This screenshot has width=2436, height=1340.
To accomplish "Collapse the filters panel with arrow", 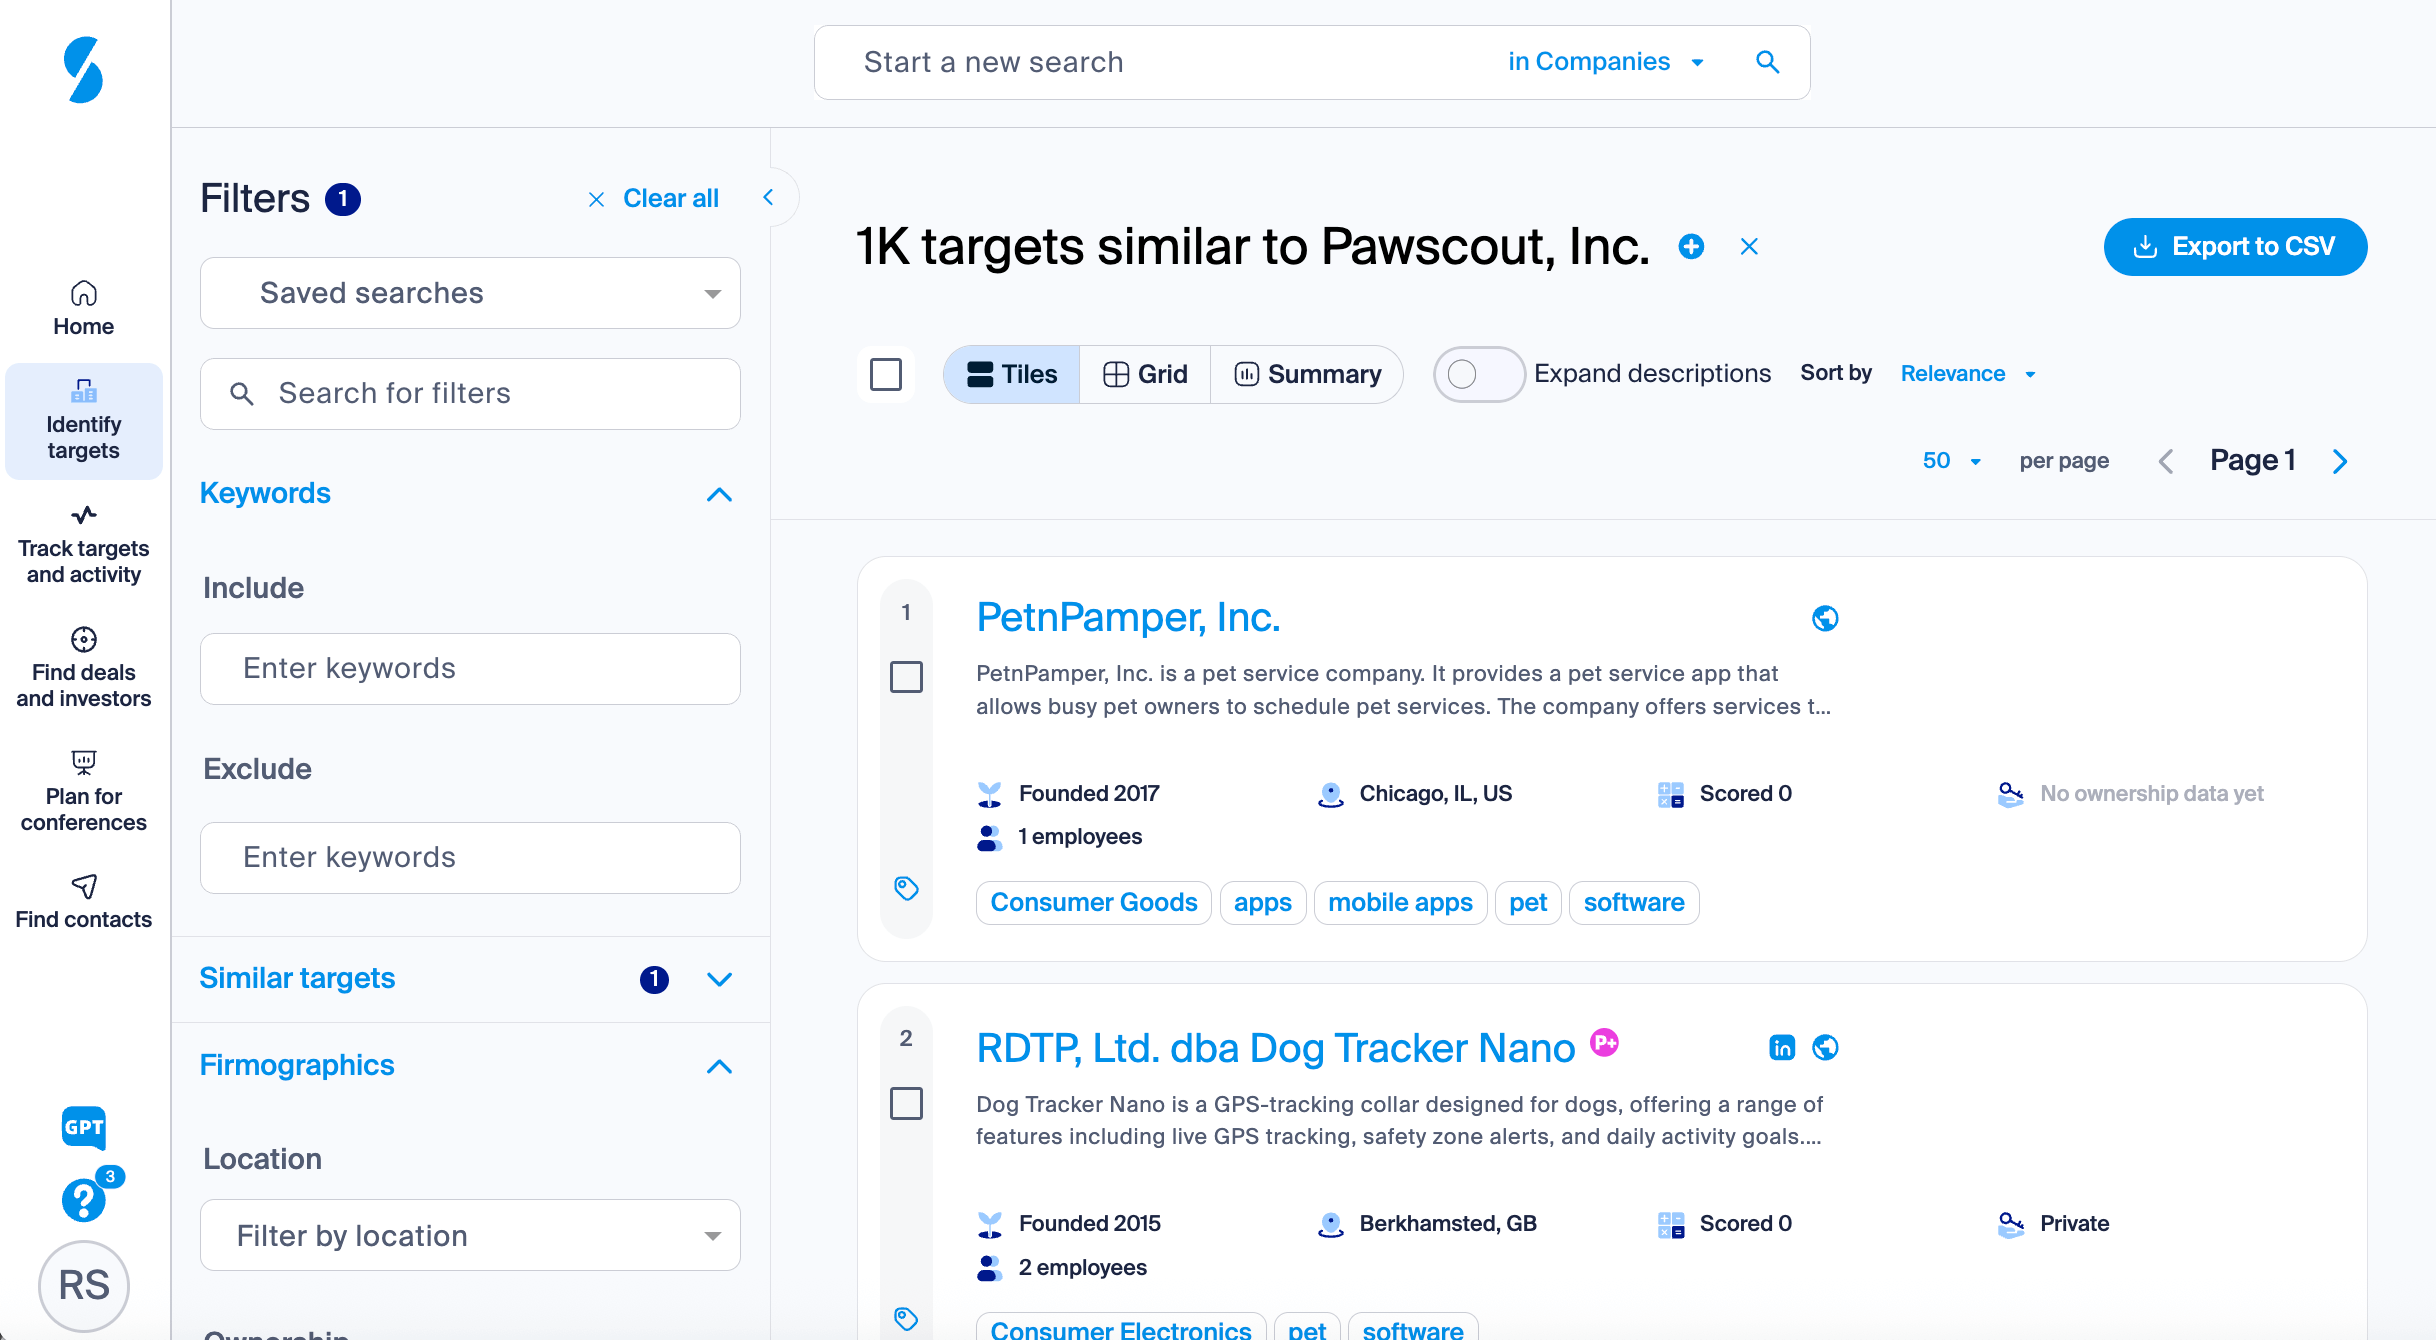I will [768, 197].
